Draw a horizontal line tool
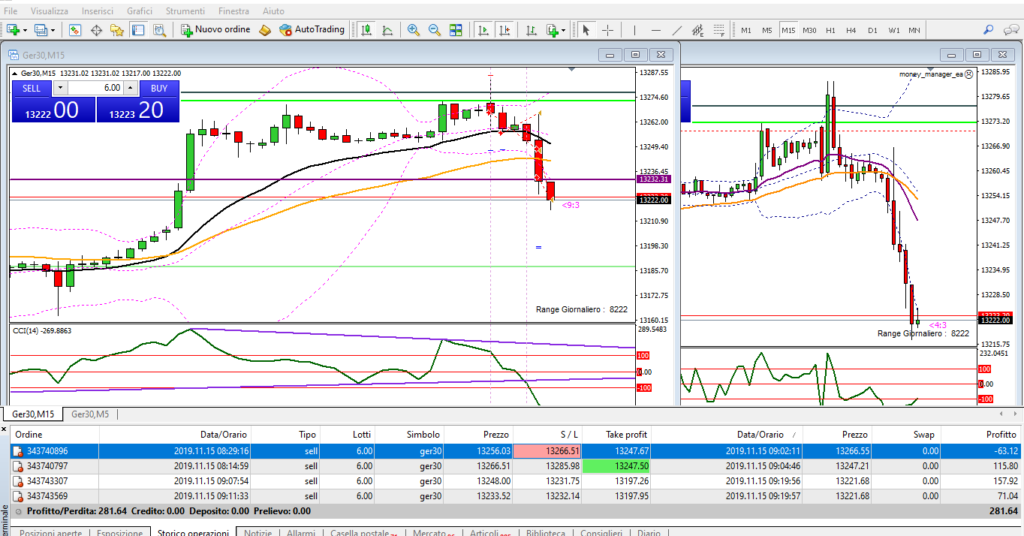 point(656,30)
